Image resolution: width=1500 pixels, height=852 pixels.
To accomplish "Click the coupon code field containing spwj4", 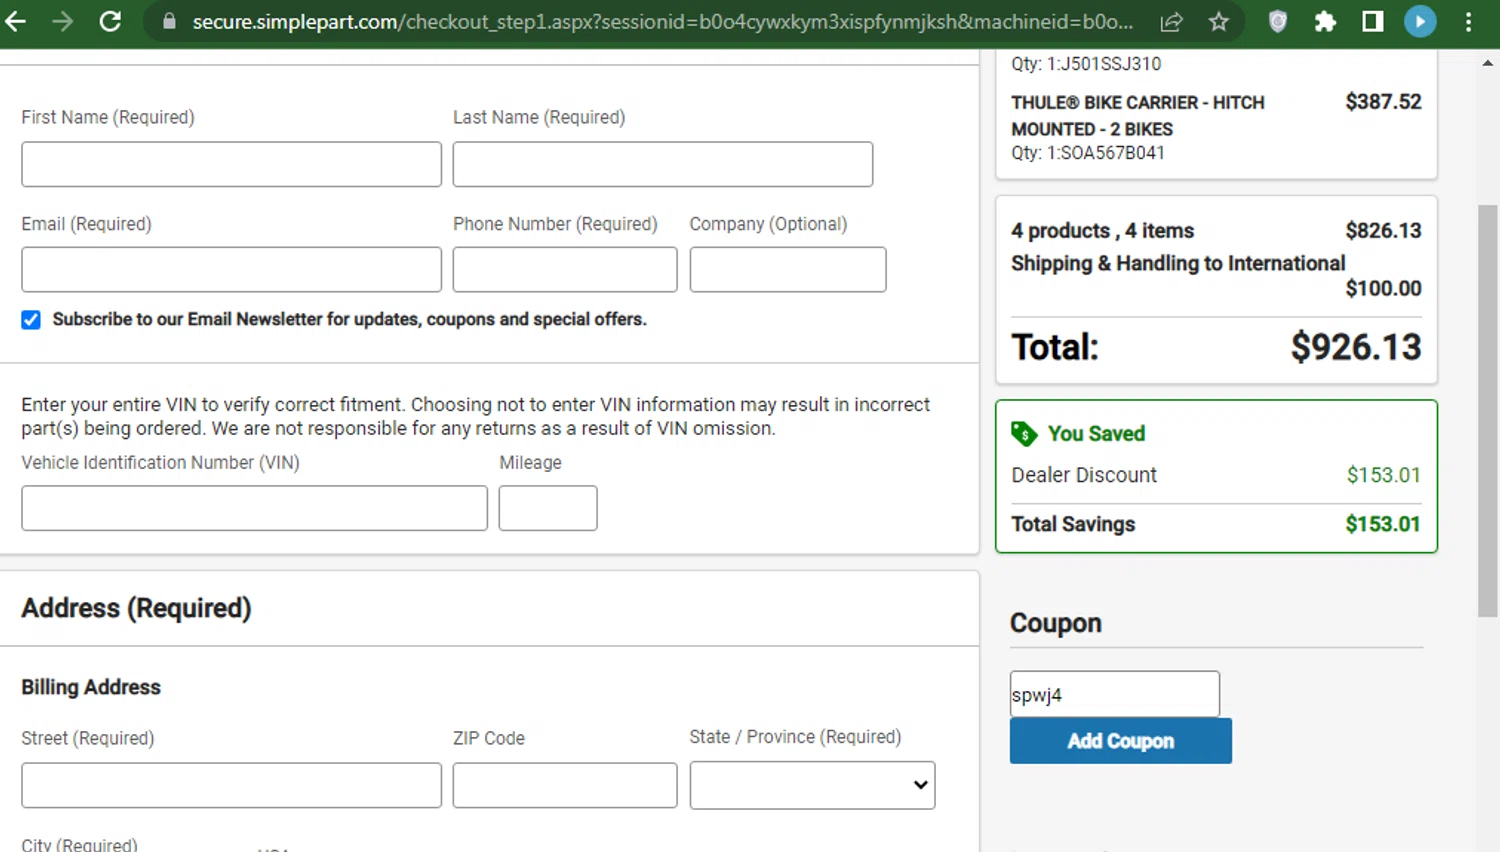I will (1114, 694).
